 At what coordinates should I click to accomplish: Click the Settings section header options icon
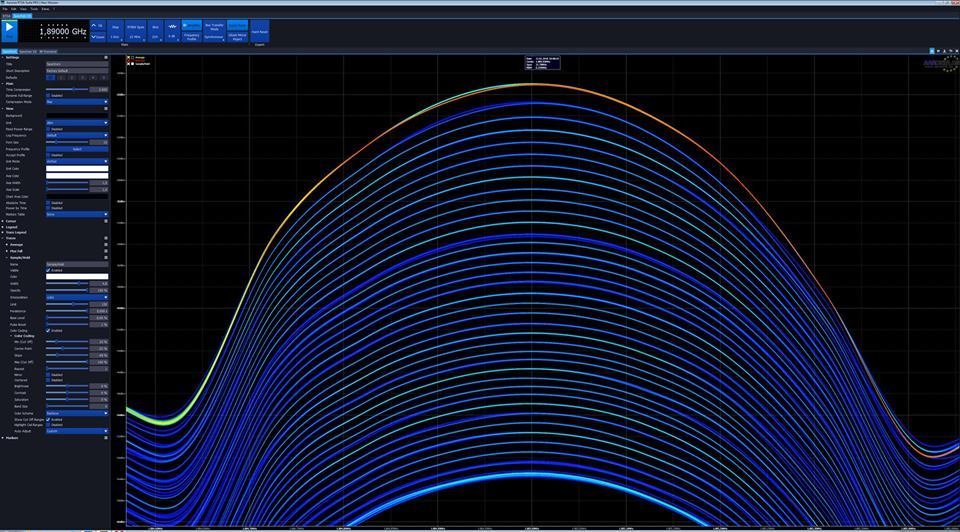[106, 58]
